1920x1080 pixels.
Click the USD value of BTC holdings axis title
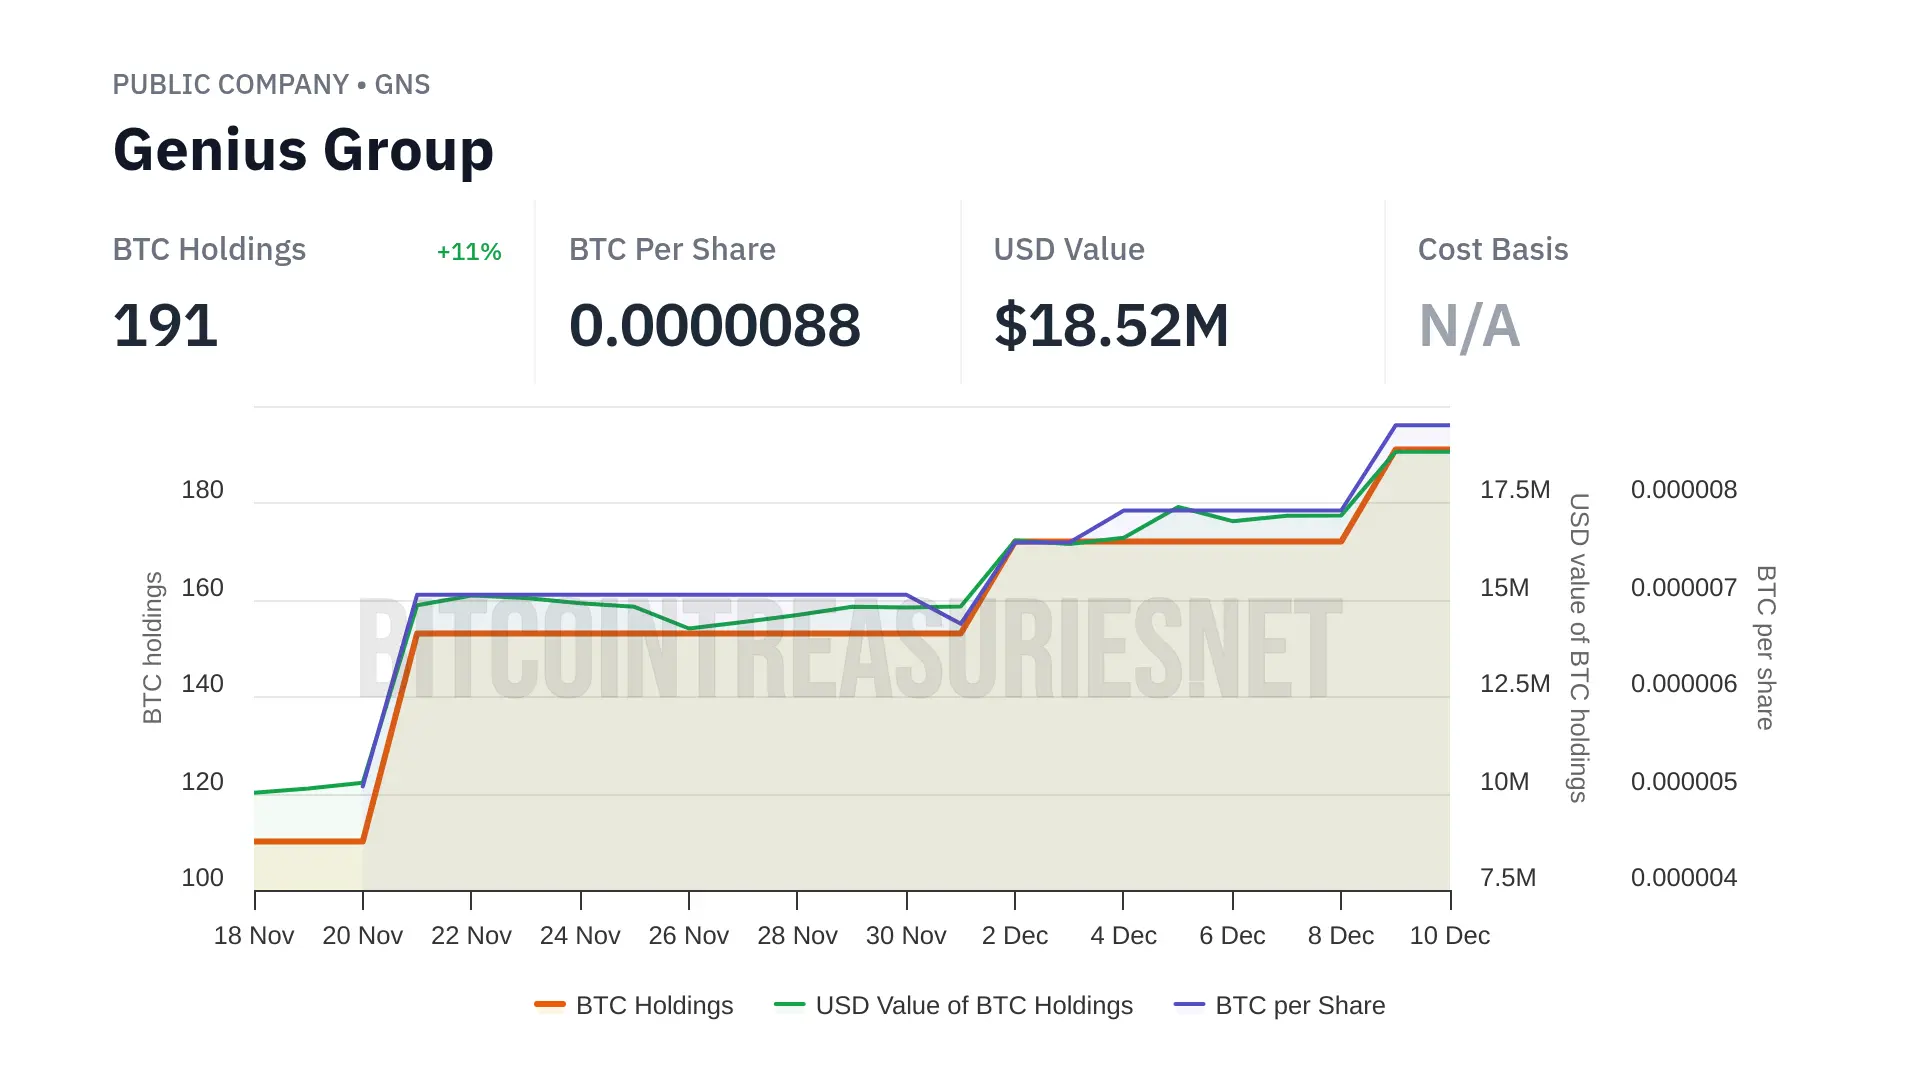click(1578, 647)
